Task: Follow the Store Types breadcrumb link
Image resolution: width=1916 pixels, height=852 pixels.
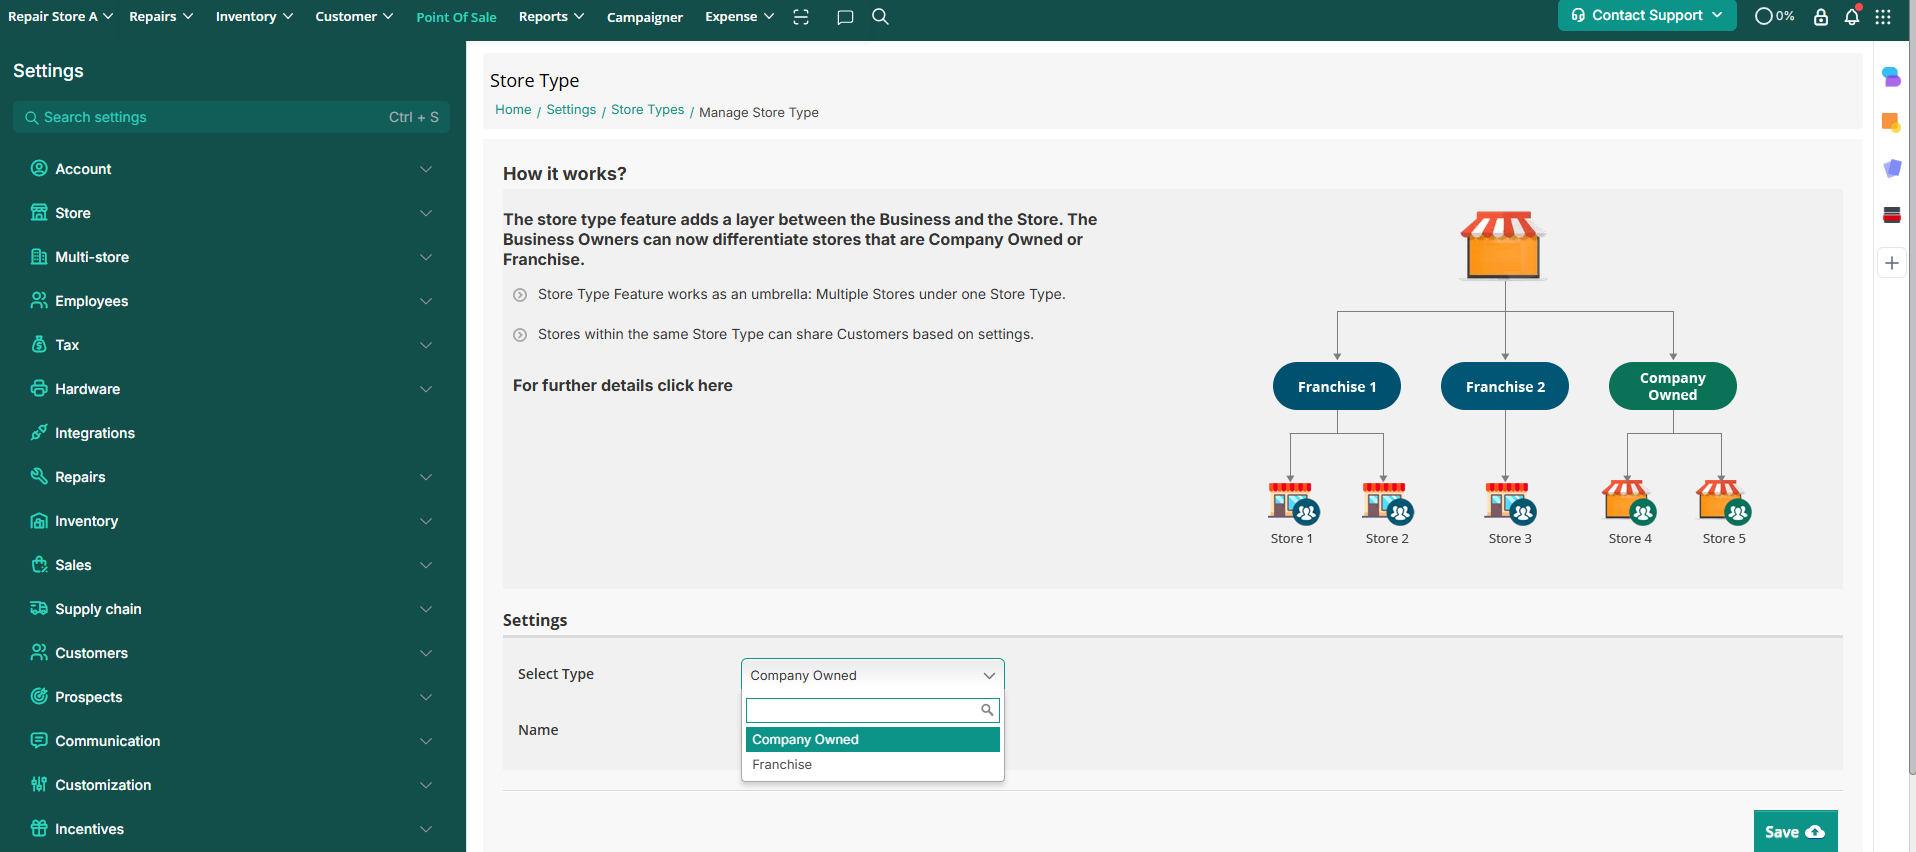Action: 647,110
